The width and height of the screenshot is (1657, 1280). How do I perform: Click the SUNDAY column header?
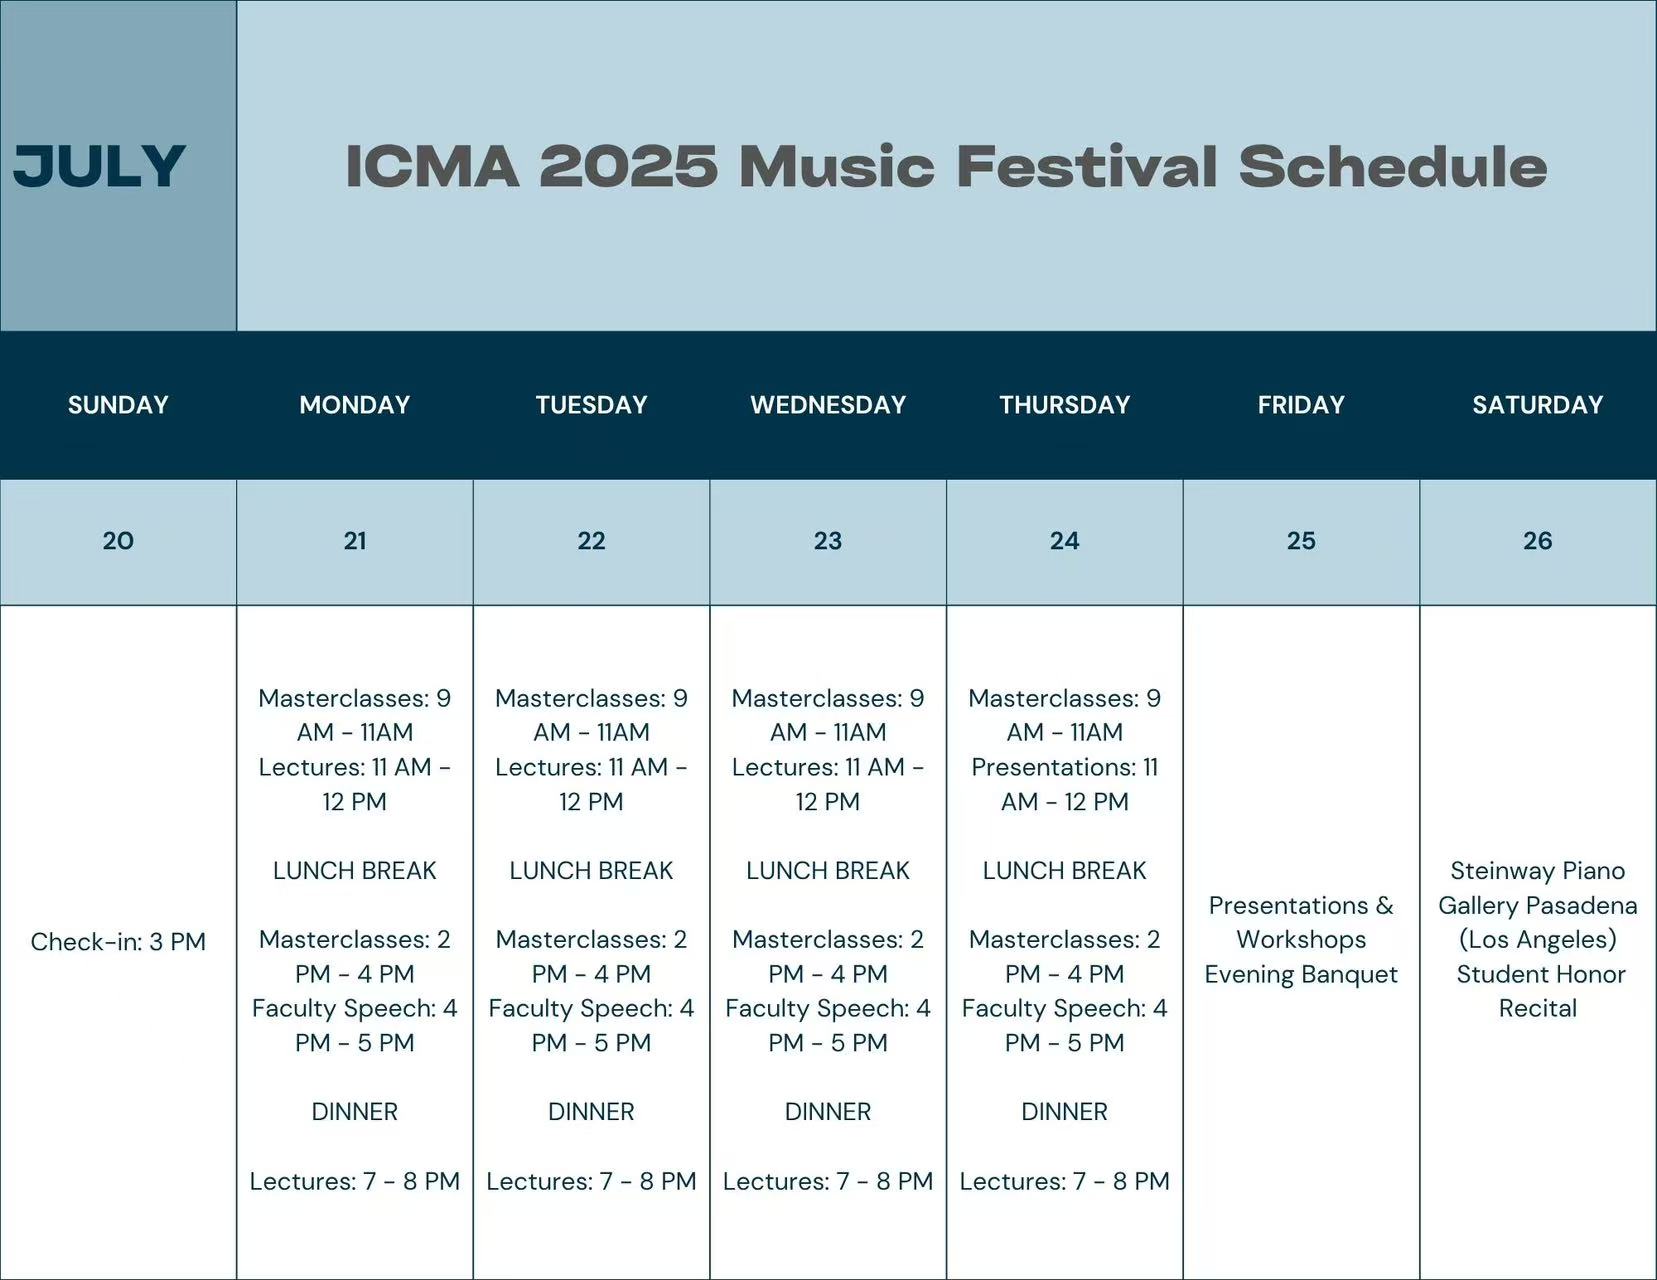tap(118, 405)
